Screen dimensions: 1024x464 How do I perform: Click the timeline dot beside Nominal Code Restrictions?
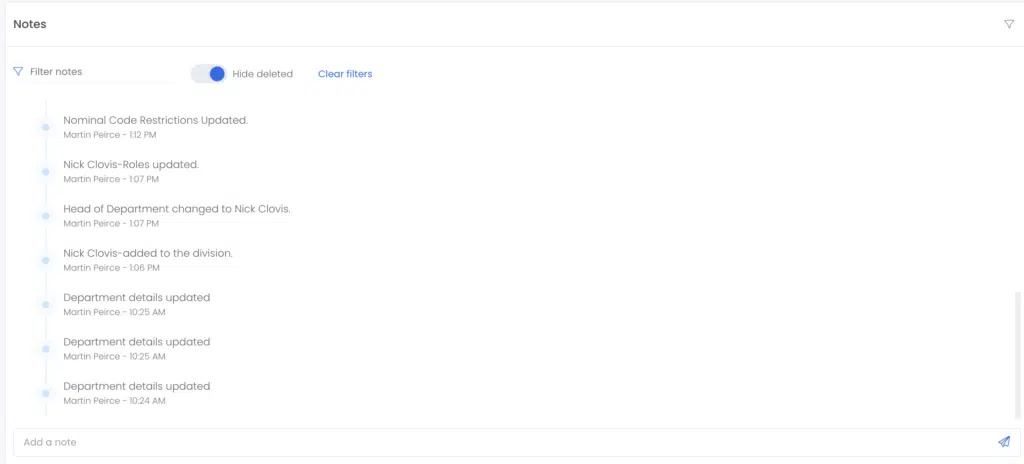coord(46,127)
